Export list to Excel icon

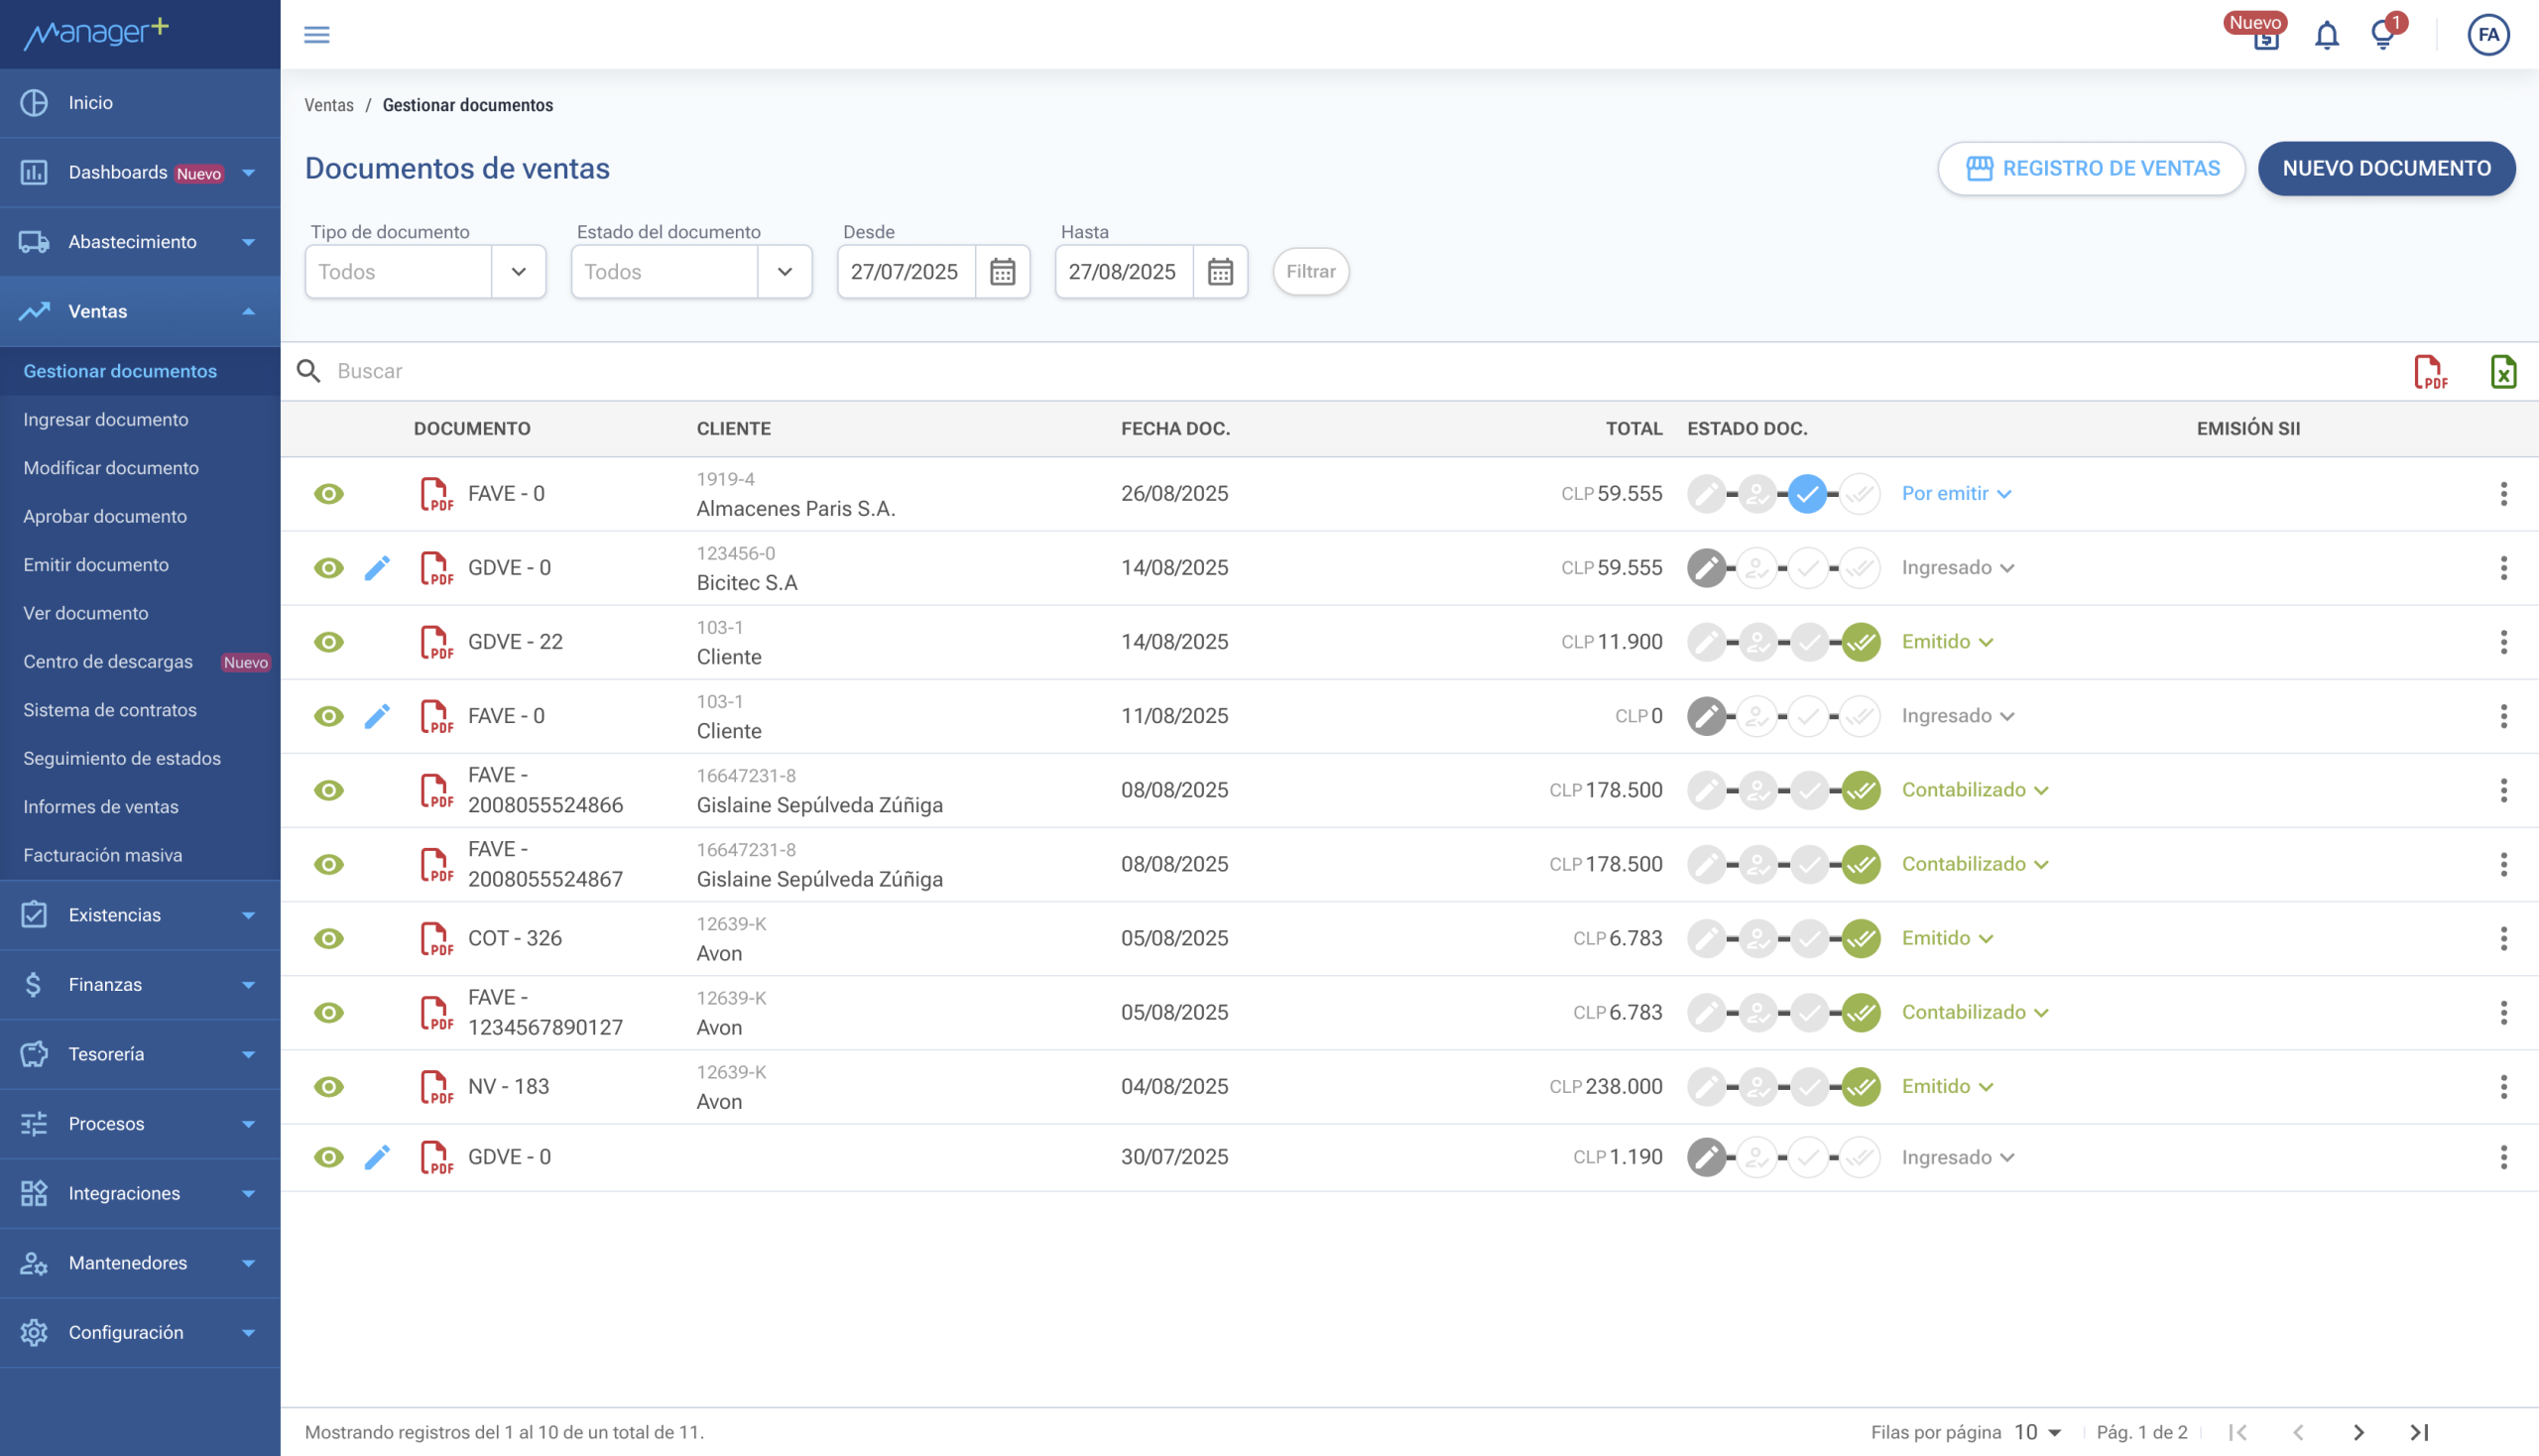click(2503, 371)
